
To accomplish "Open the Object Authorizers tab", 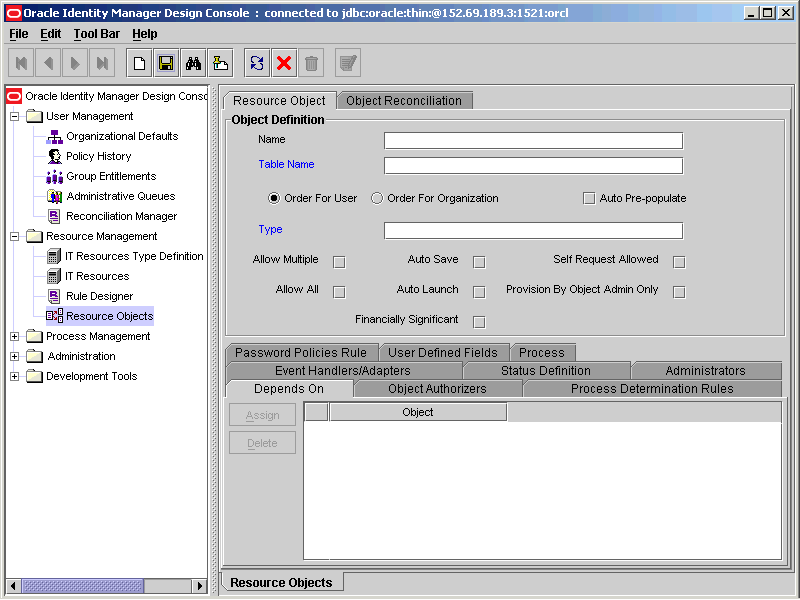I will pyautogui.click(x=437, y=389).
